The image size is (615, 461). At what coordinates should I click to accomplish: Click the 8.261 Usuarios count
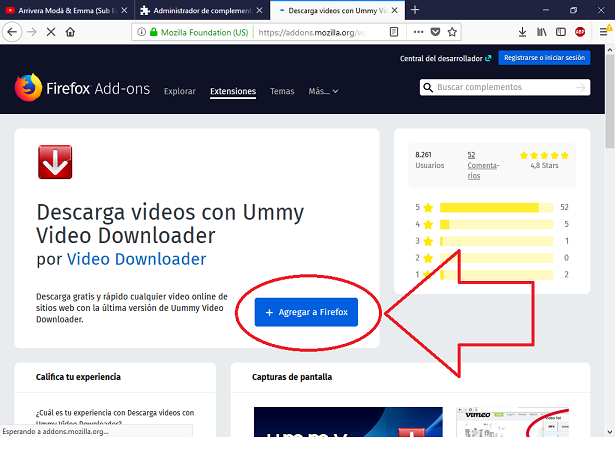[429, 160]
